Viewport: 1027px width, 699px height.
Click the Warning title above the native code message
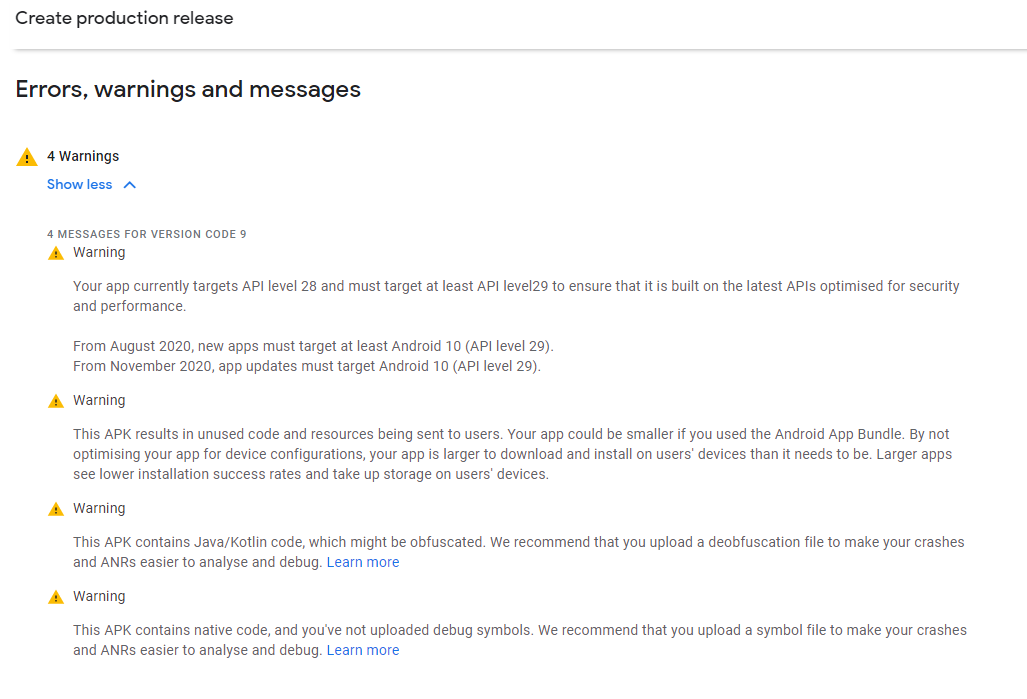[x=99, y=596]
